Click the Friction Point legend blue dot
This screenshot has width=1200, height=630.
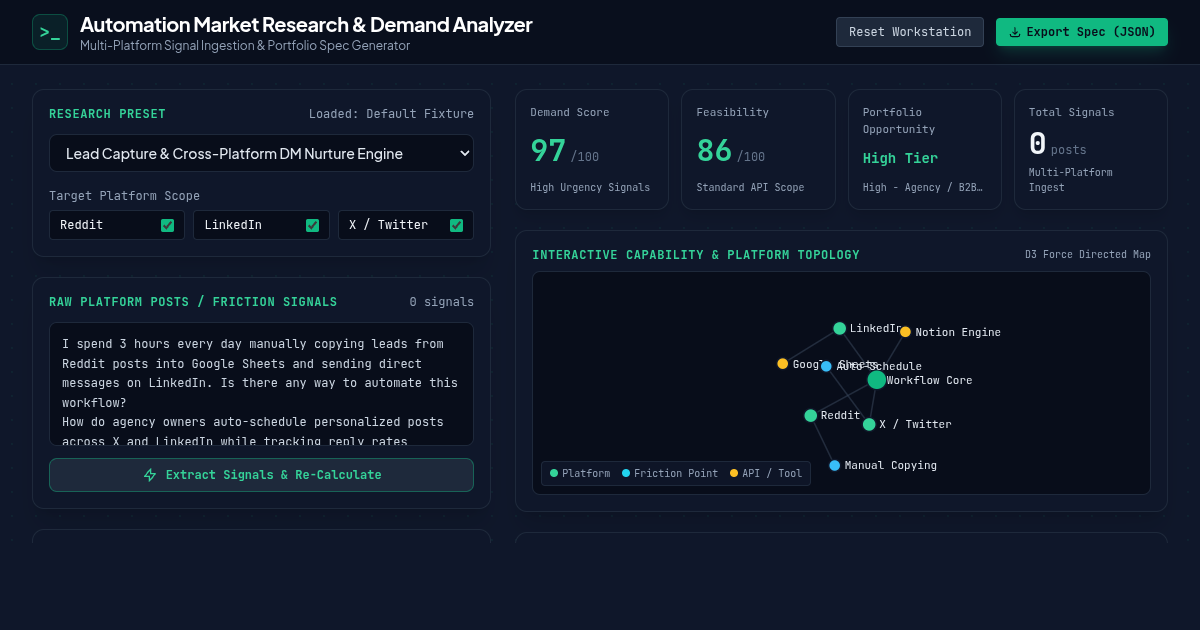[626, 473]
